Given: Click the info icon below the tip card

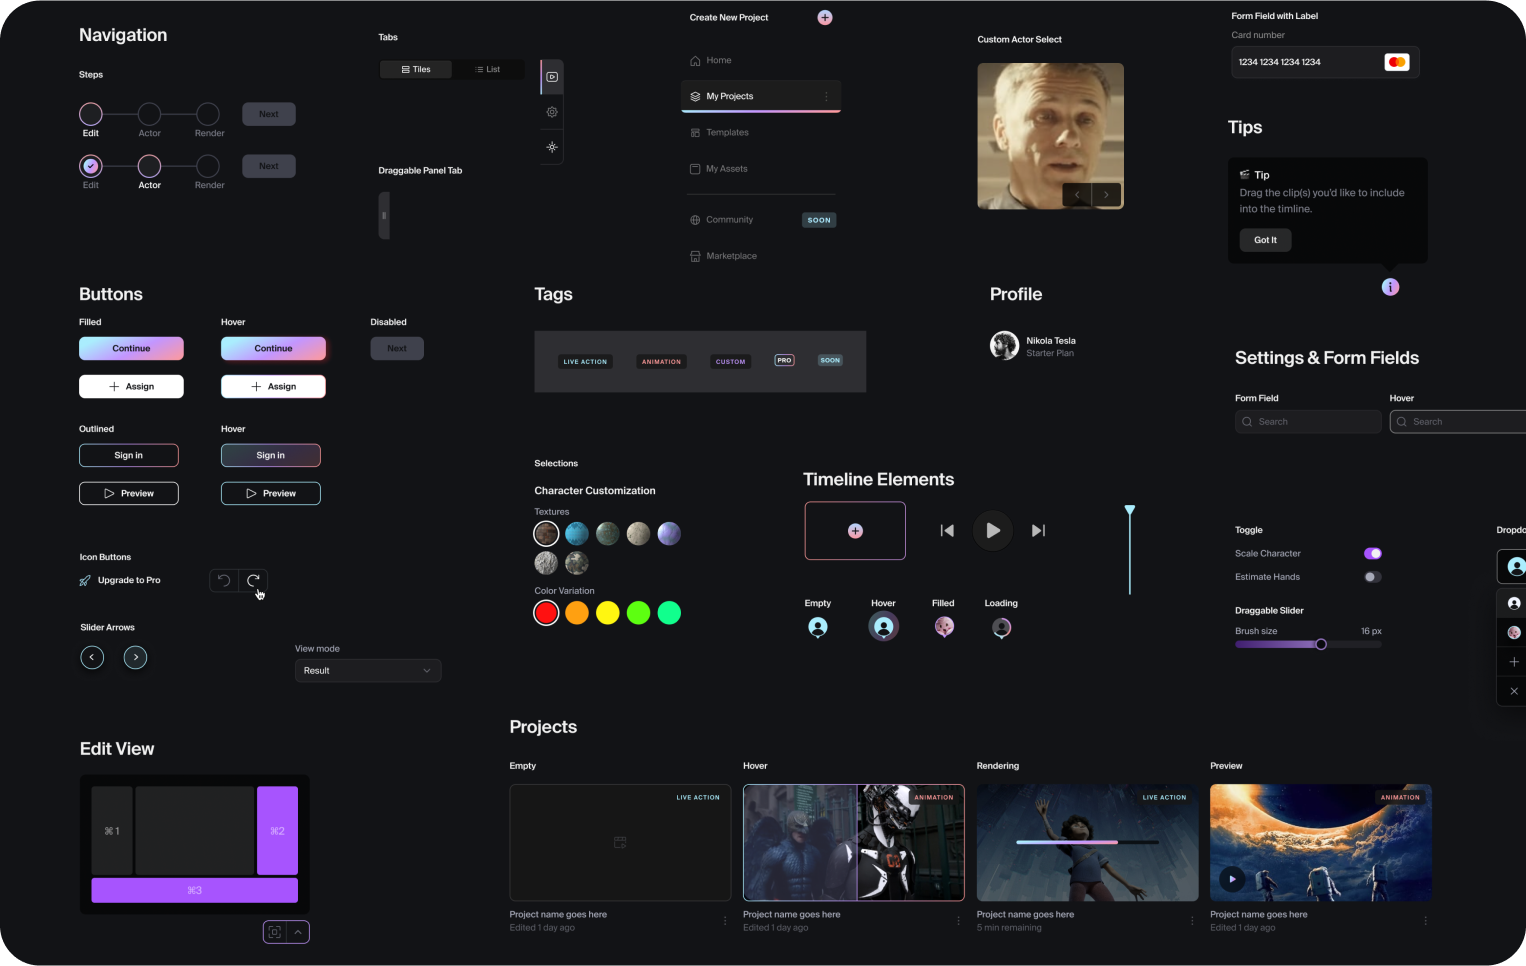Looking at the screenshot, I should pos(1390,287).
